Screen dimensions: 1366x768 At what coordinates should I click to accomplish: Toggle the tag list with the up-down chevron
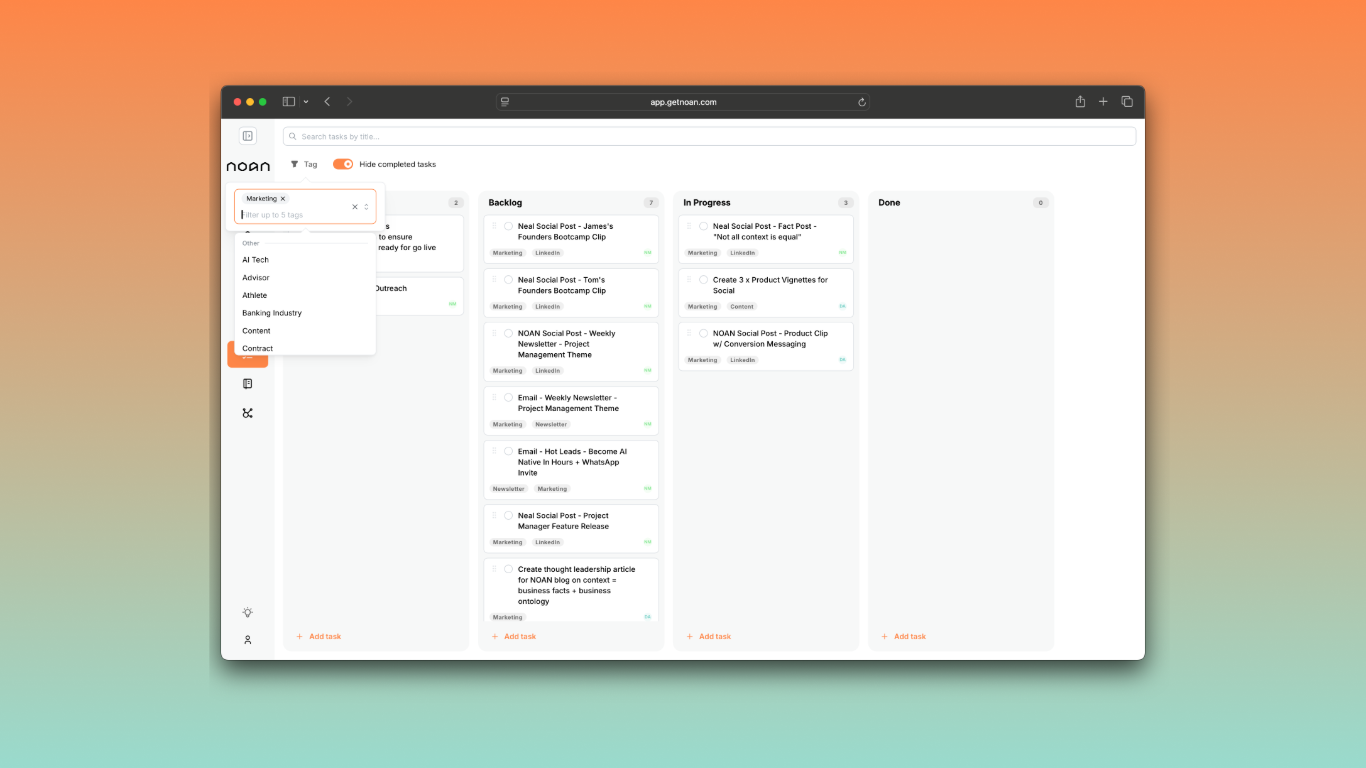coord(366,207)
